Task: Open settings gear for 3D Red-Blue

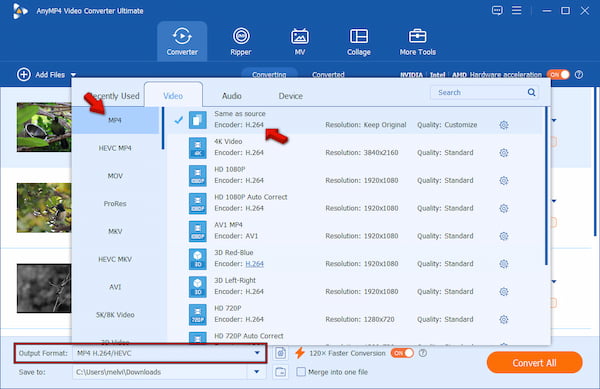Action: [504, 264]
